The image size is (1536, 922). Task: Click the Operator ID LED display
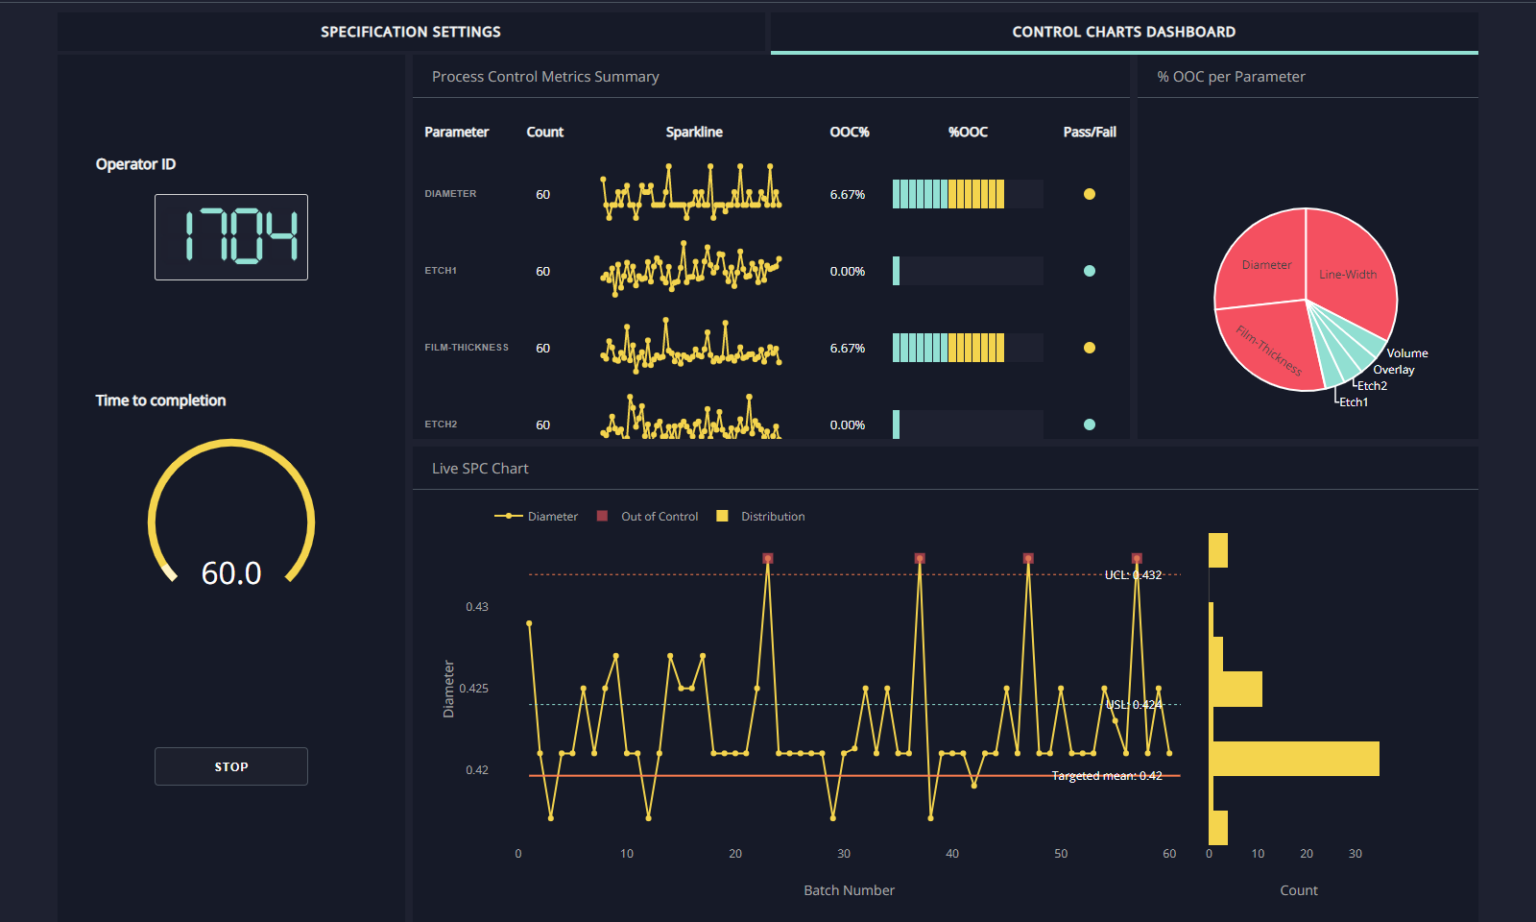231,237
